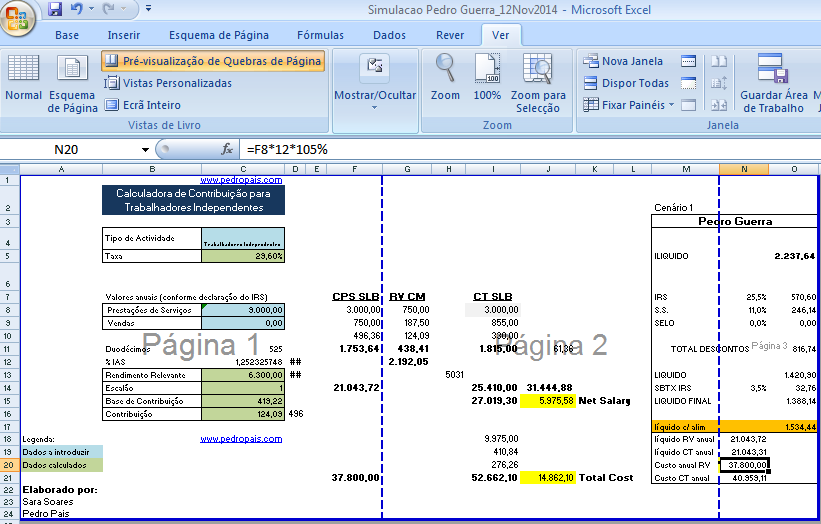This screenshot has height=524, width=821.
Task: Select the Pedro Guerra header cell
Action: tap(735, 221)
